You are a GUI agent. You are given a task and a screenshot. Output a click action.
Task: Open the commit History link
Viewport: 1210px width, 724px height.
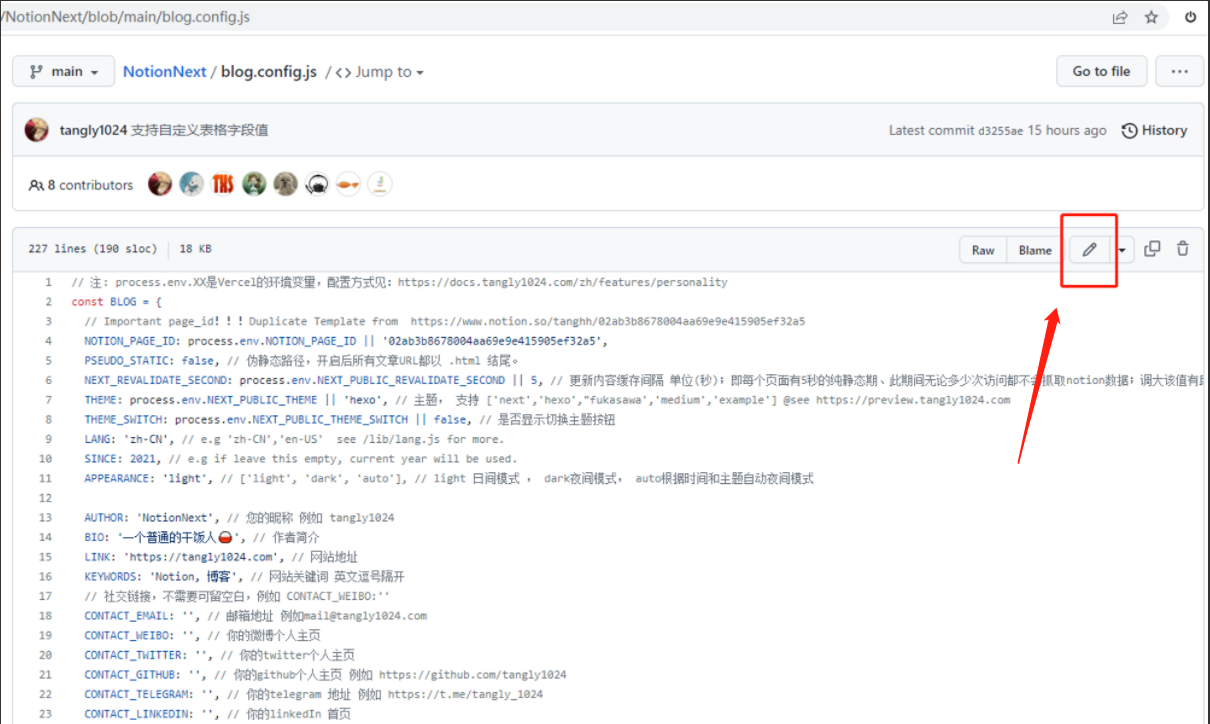coord(1154,130)
